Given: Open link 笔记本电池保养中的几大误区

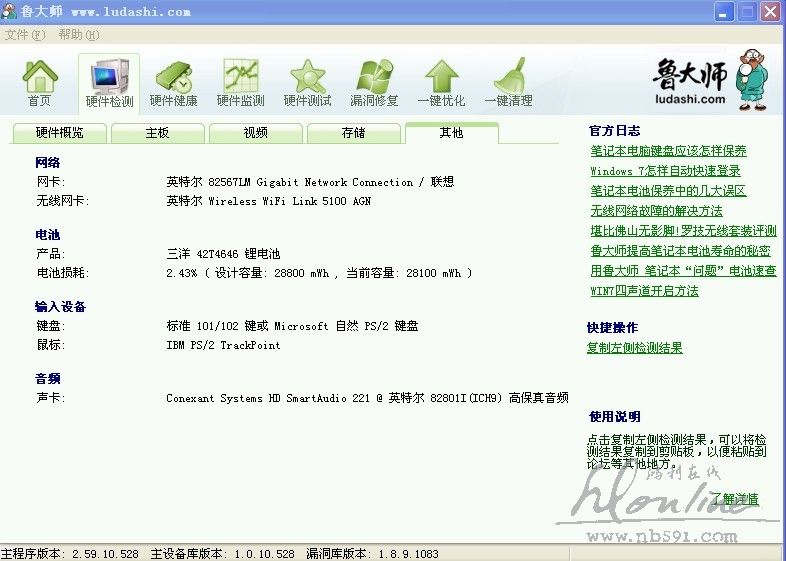Looking at the screenshot, I should 668,191.
